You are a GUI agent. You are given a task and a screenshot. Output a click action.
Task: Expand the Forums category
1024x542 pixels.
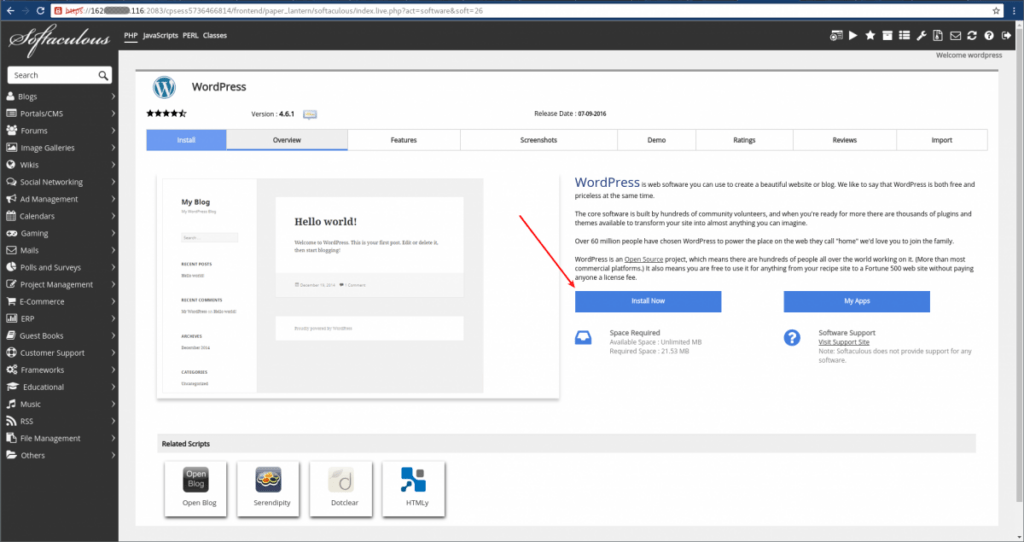coord(60,131)
